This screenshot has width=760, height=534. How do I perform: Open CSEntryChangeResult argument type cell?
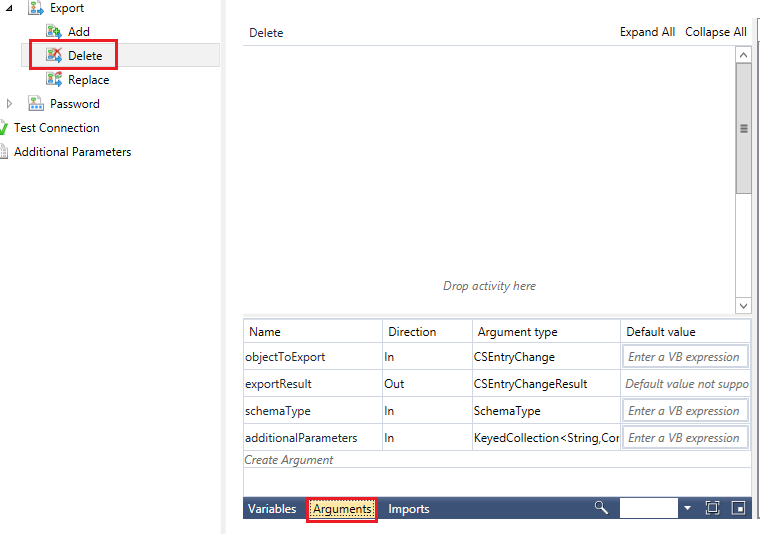[546, 384]
